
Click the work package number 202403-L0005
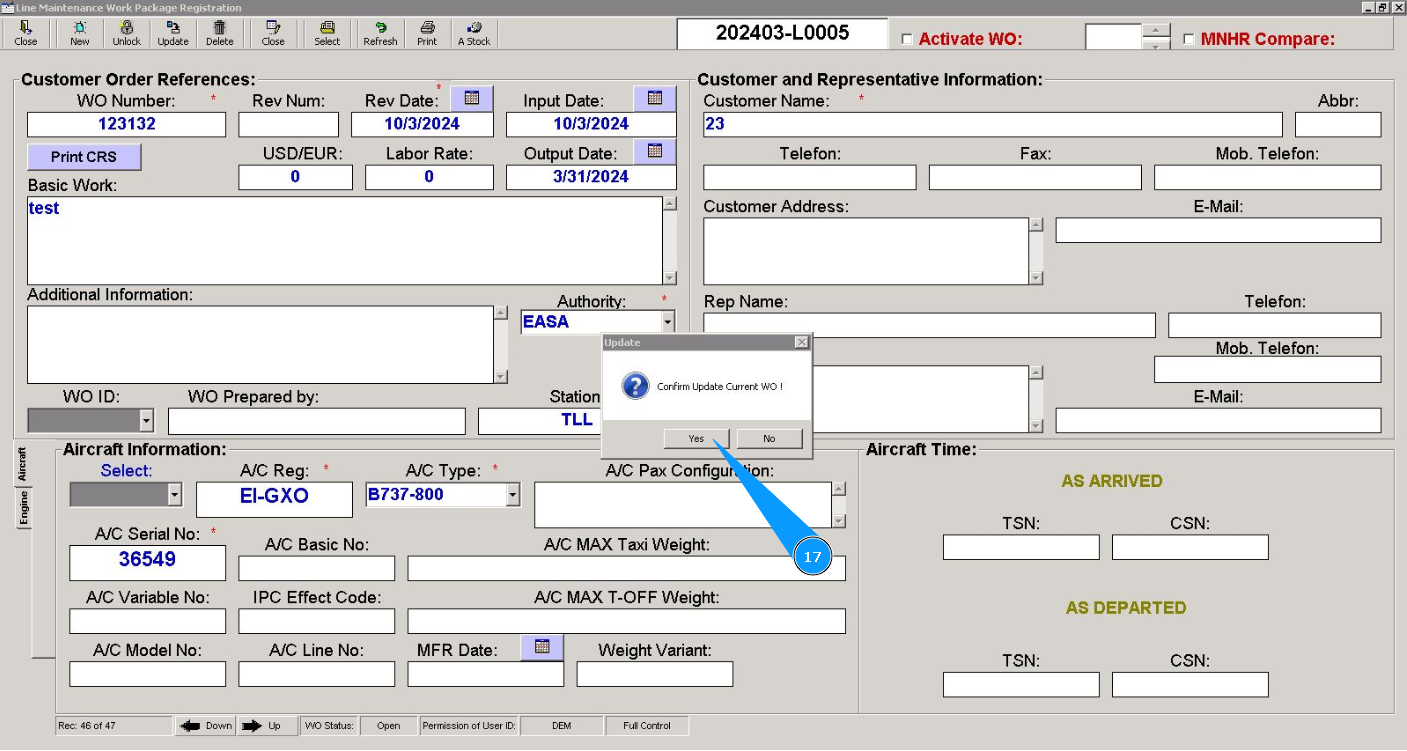(x=782, y=33)
